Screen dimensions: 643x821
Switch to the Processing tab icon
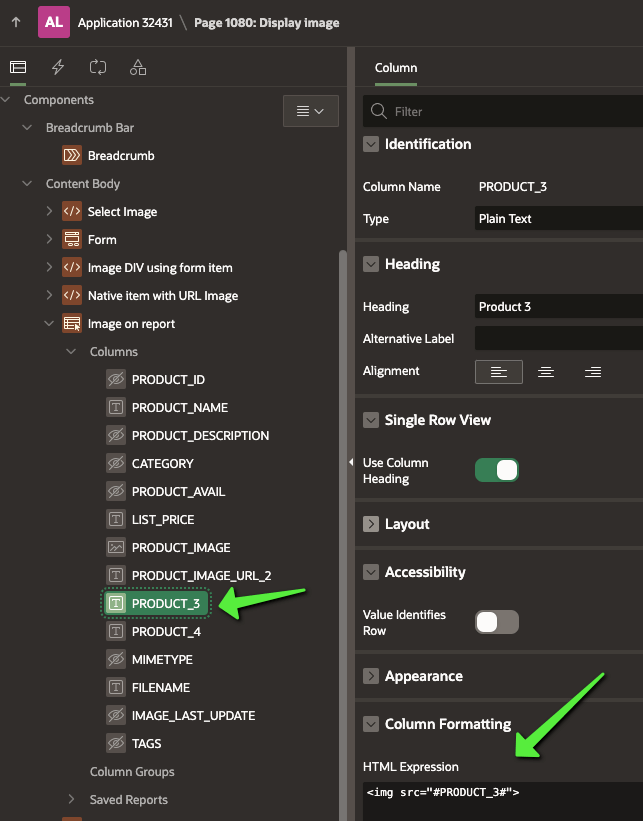tap(97, 67)
